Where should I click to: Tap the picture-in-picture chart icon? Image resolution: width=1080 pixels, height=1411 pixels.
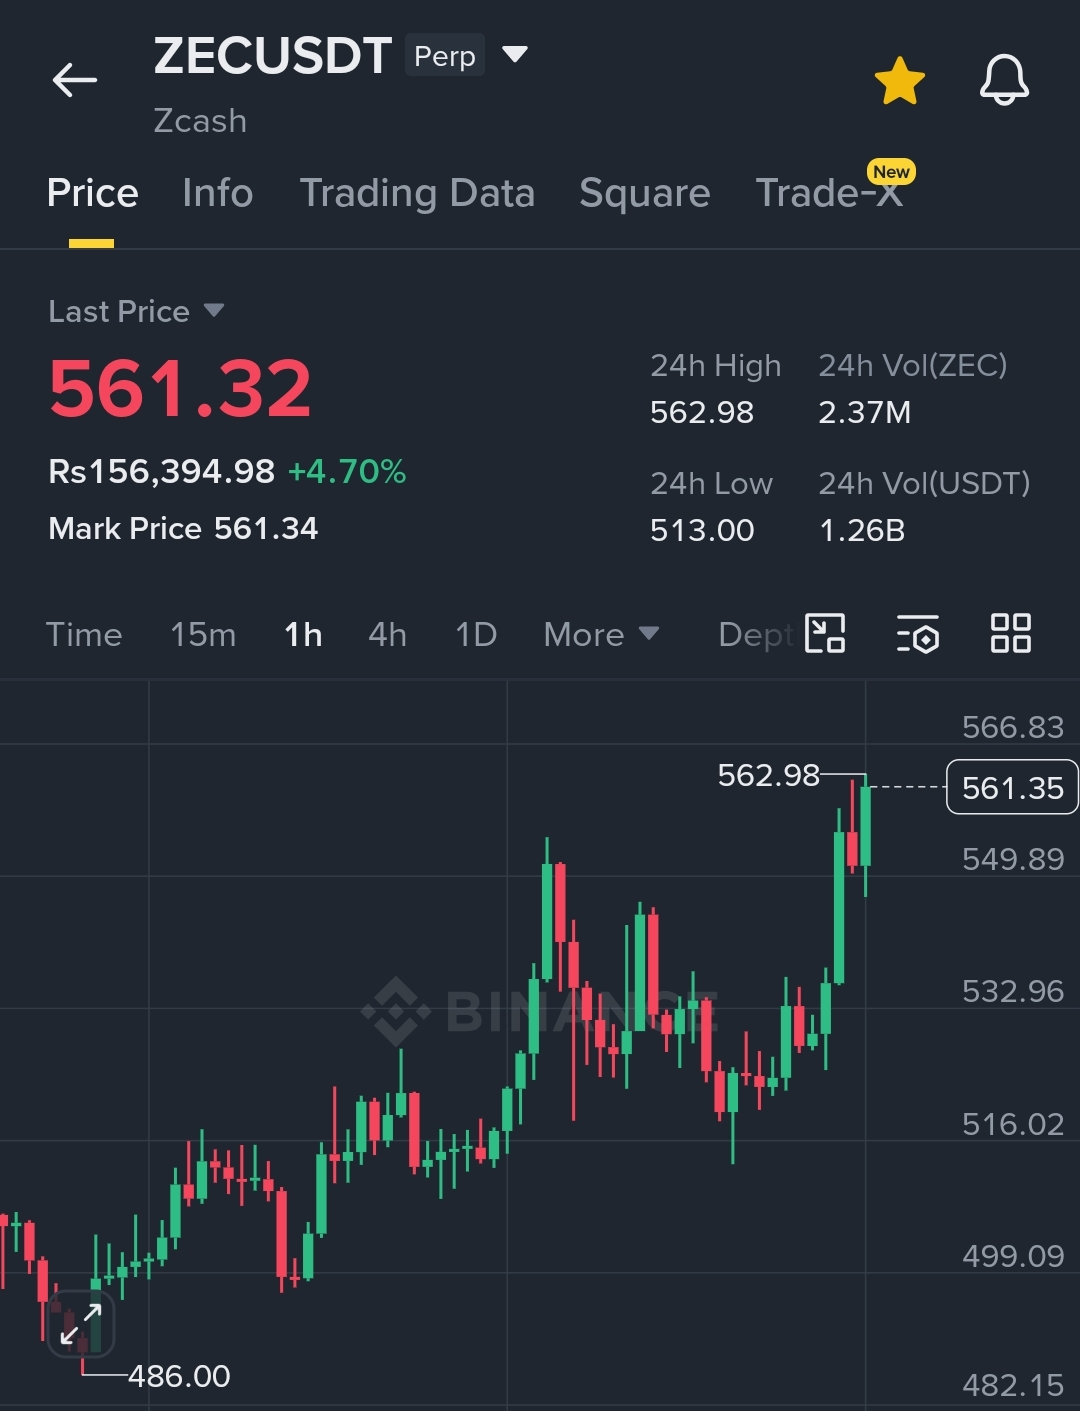pyautogui.click(x=825, y=633)
